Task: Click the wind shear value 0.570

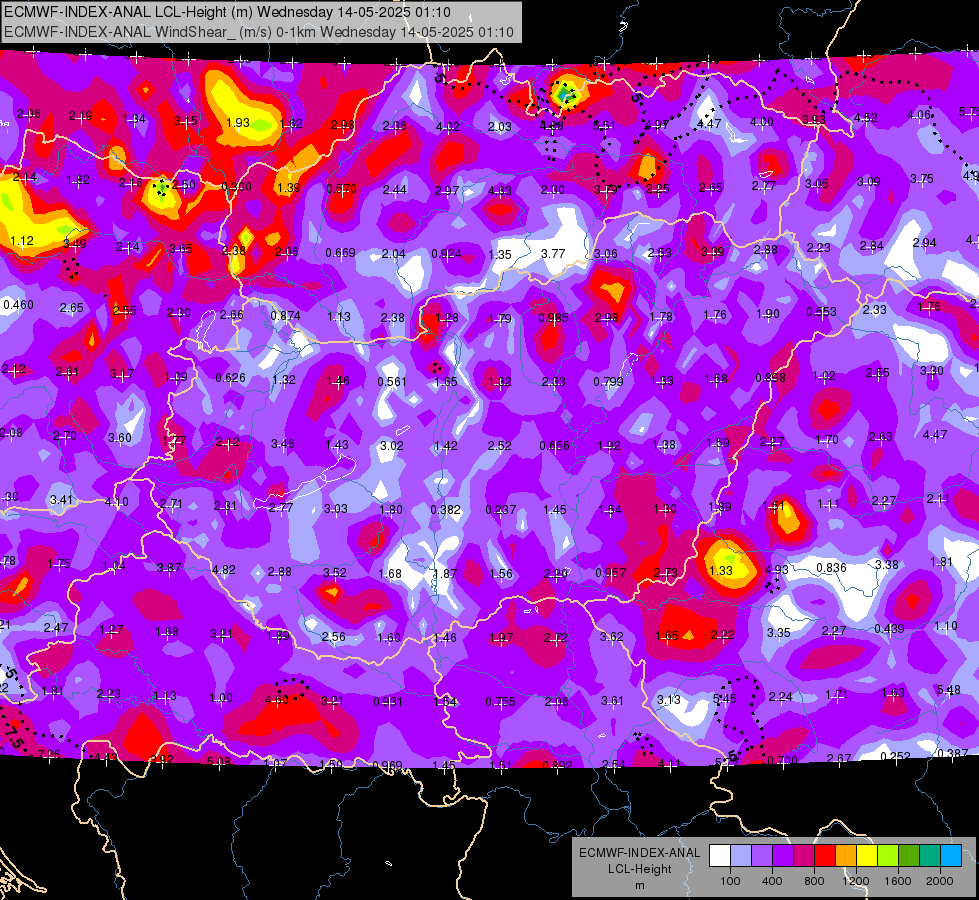Action: coord(342,189)
